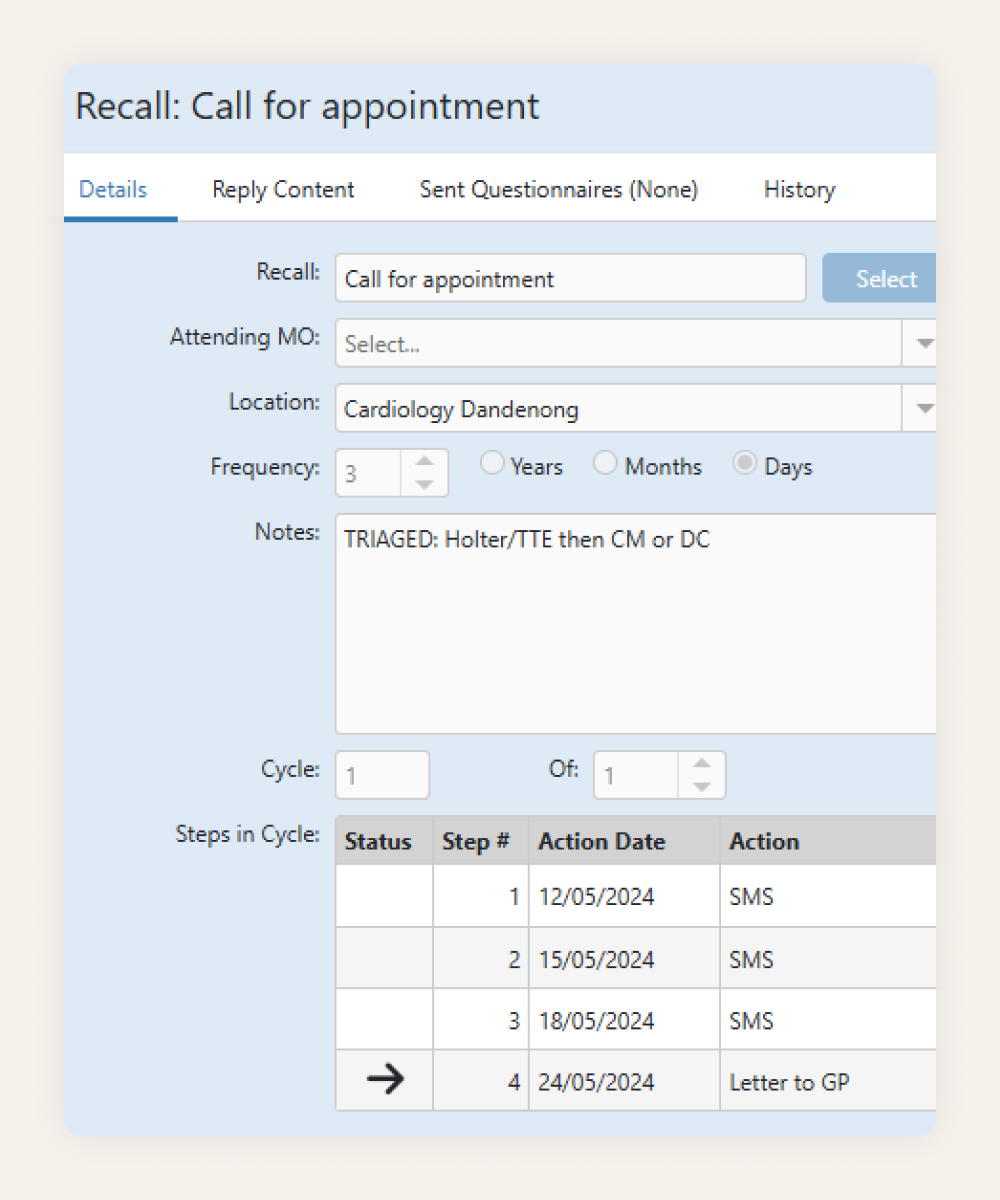Click the Of cycles number field
This screenshot has width=1000, height=1200.
tap(636, 775)
